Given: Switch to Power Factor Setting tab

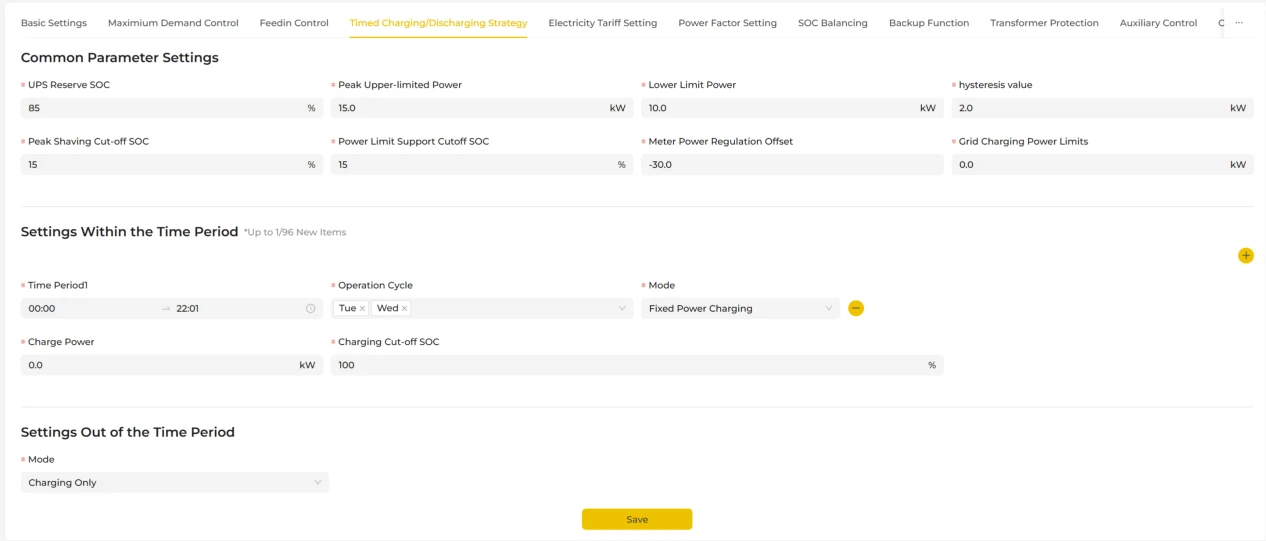Looking at the screenshot, I should click(x=727, y=23).
